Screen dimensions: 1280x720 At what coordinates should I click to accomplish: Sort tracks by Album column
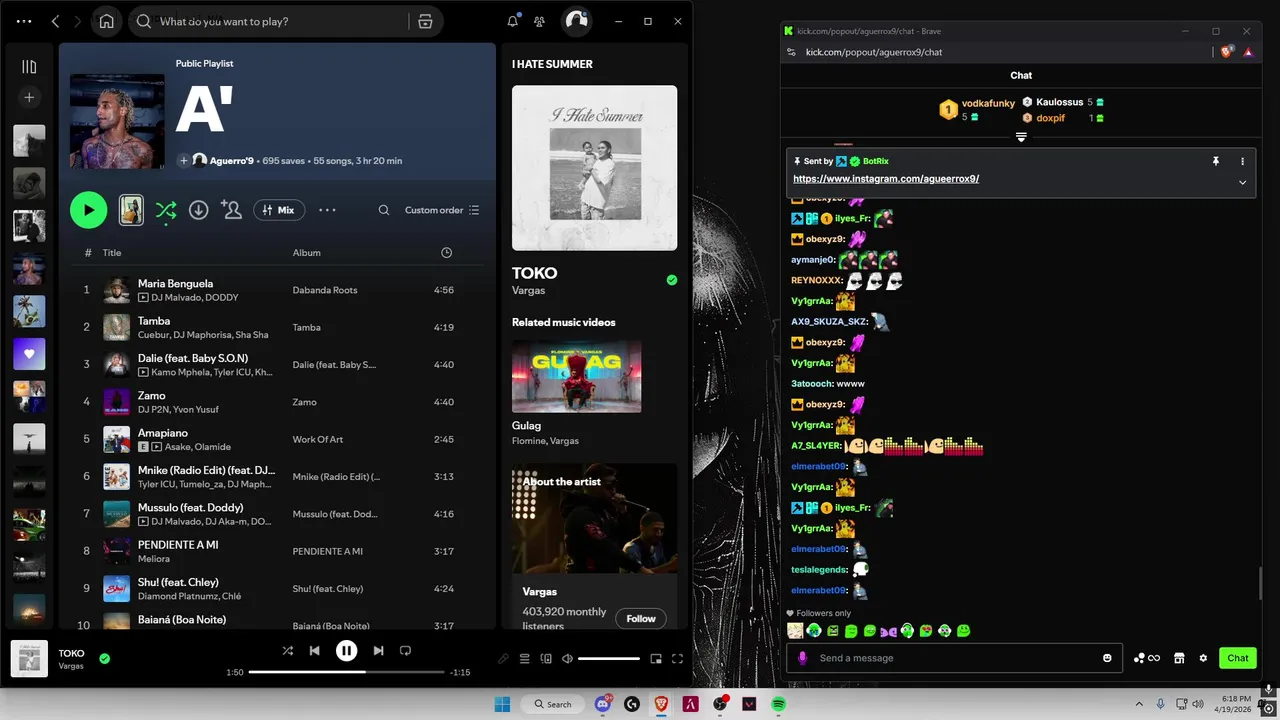pos(306,253)
